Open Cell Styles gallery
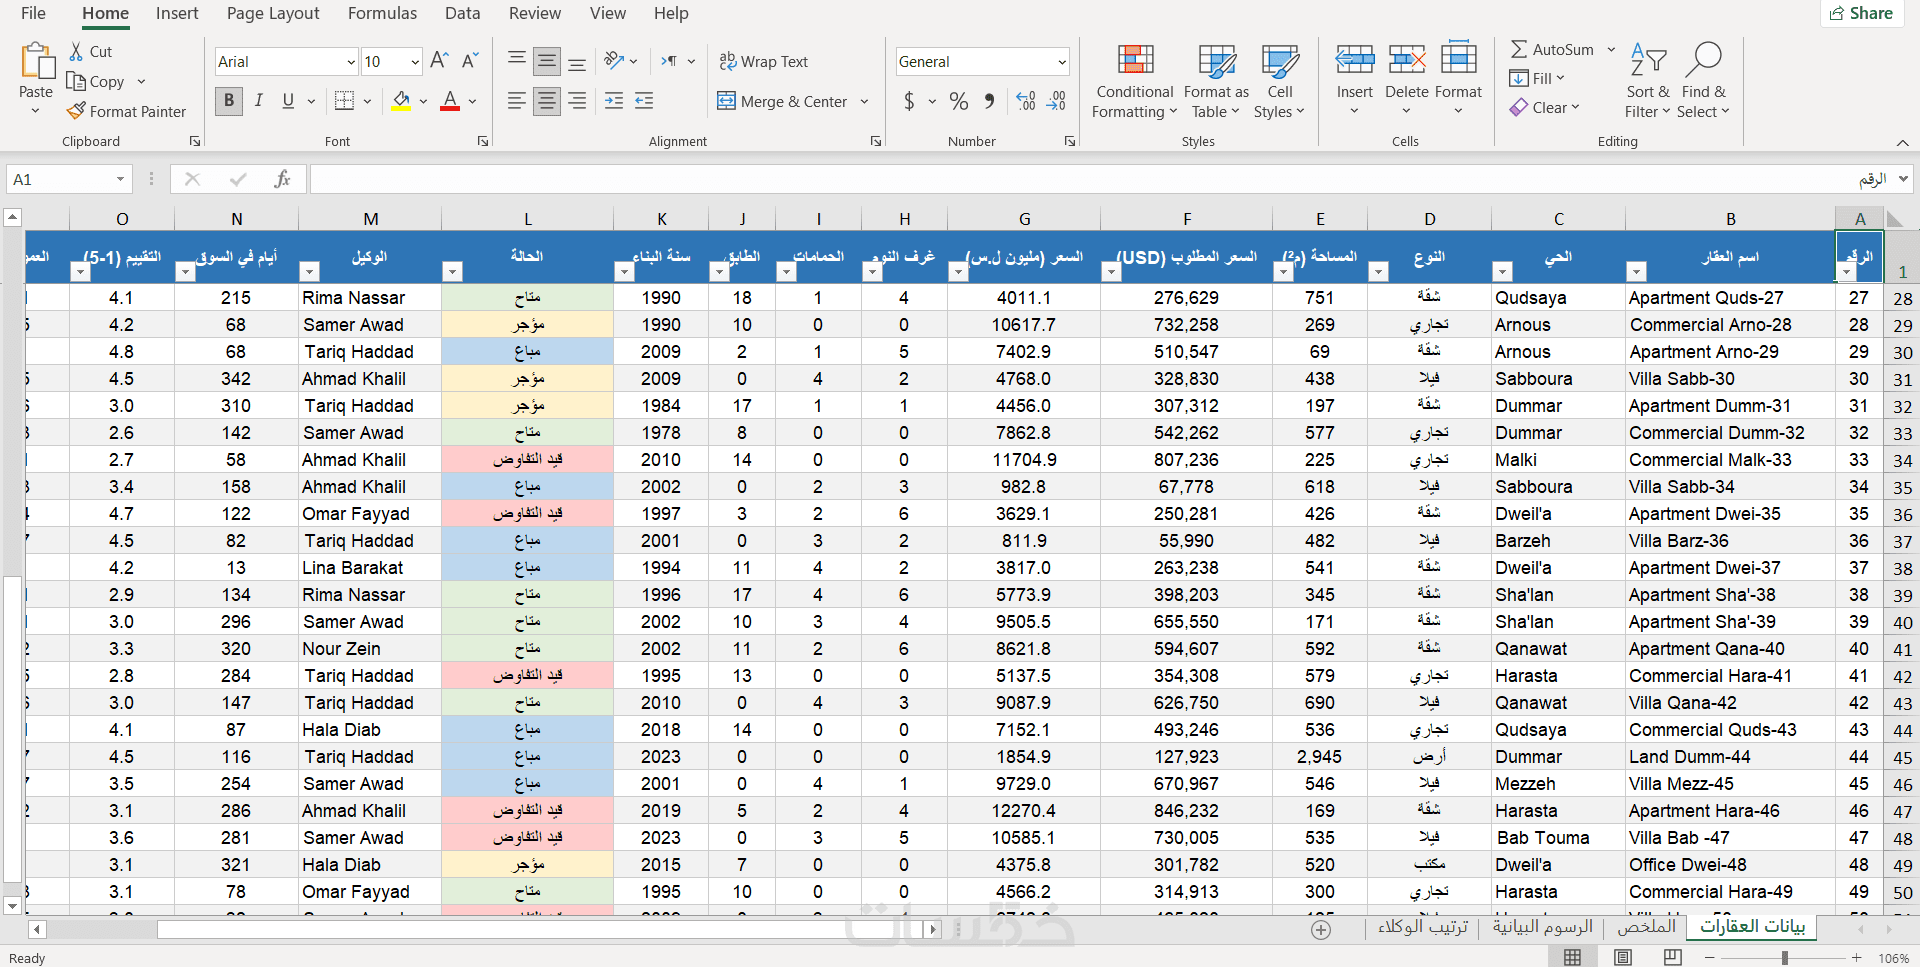The image size is (1920, 967). (1280, 82)
